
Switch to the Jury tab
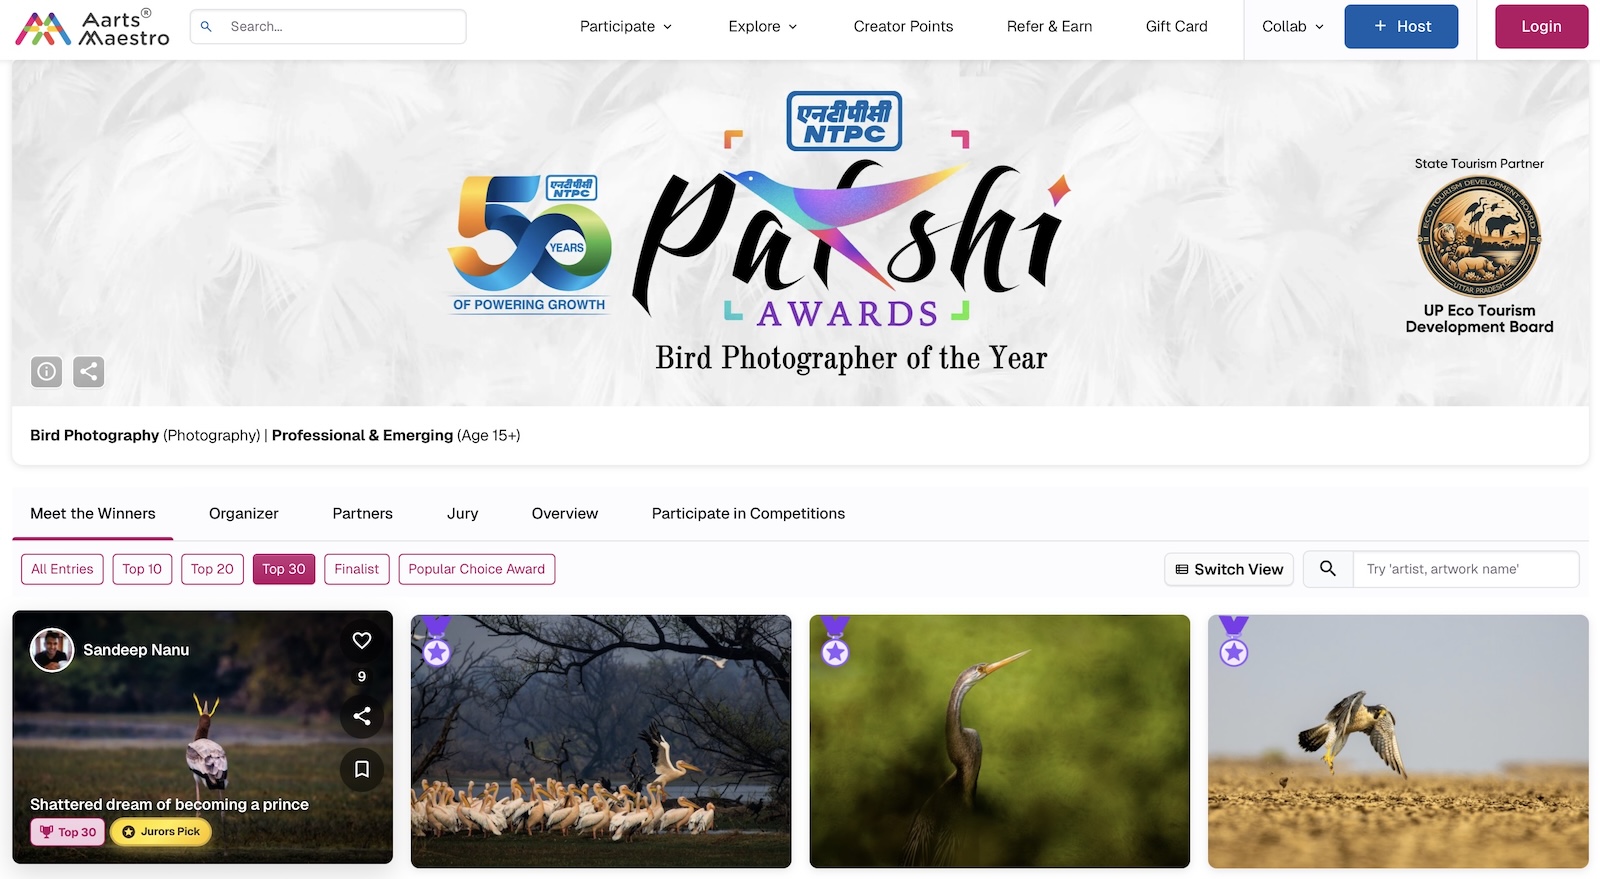point(462,513)
